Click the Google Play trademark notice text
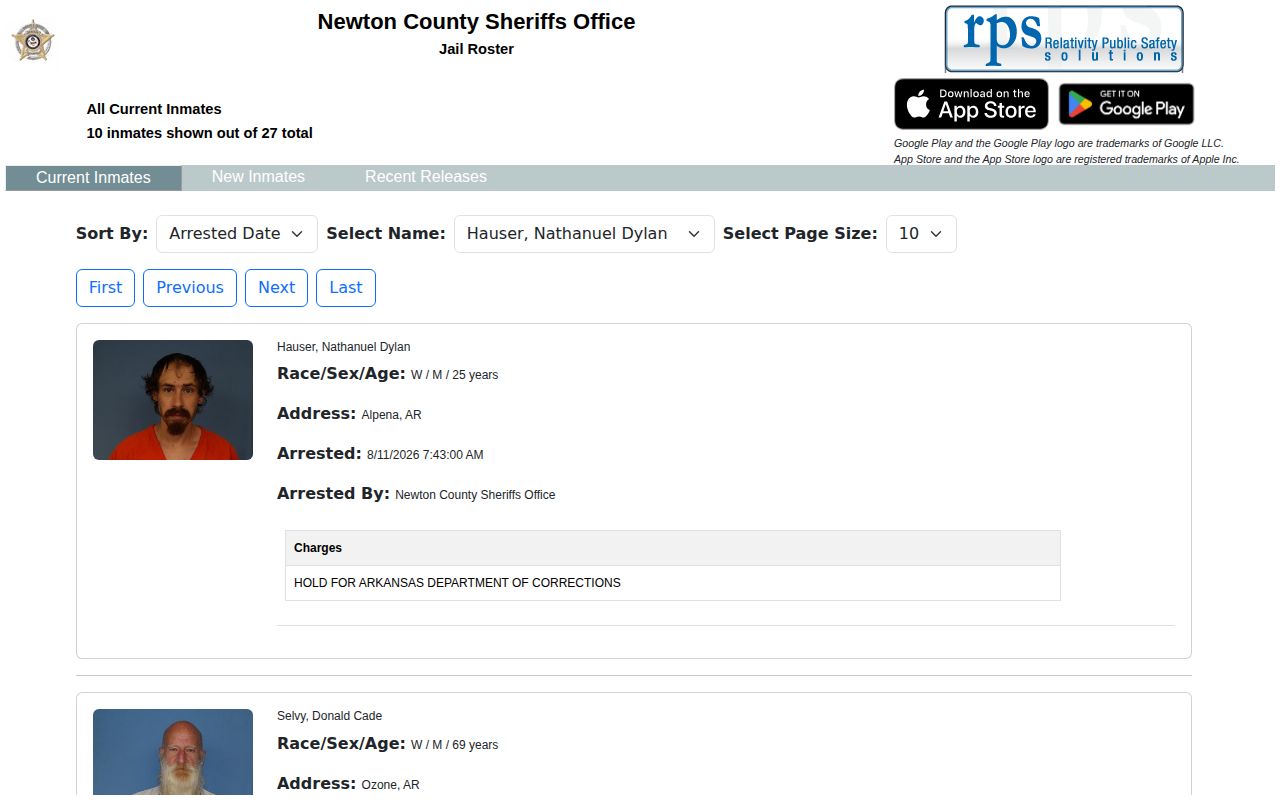Viewport: 1280px width, 800px height. point(1059,143)
